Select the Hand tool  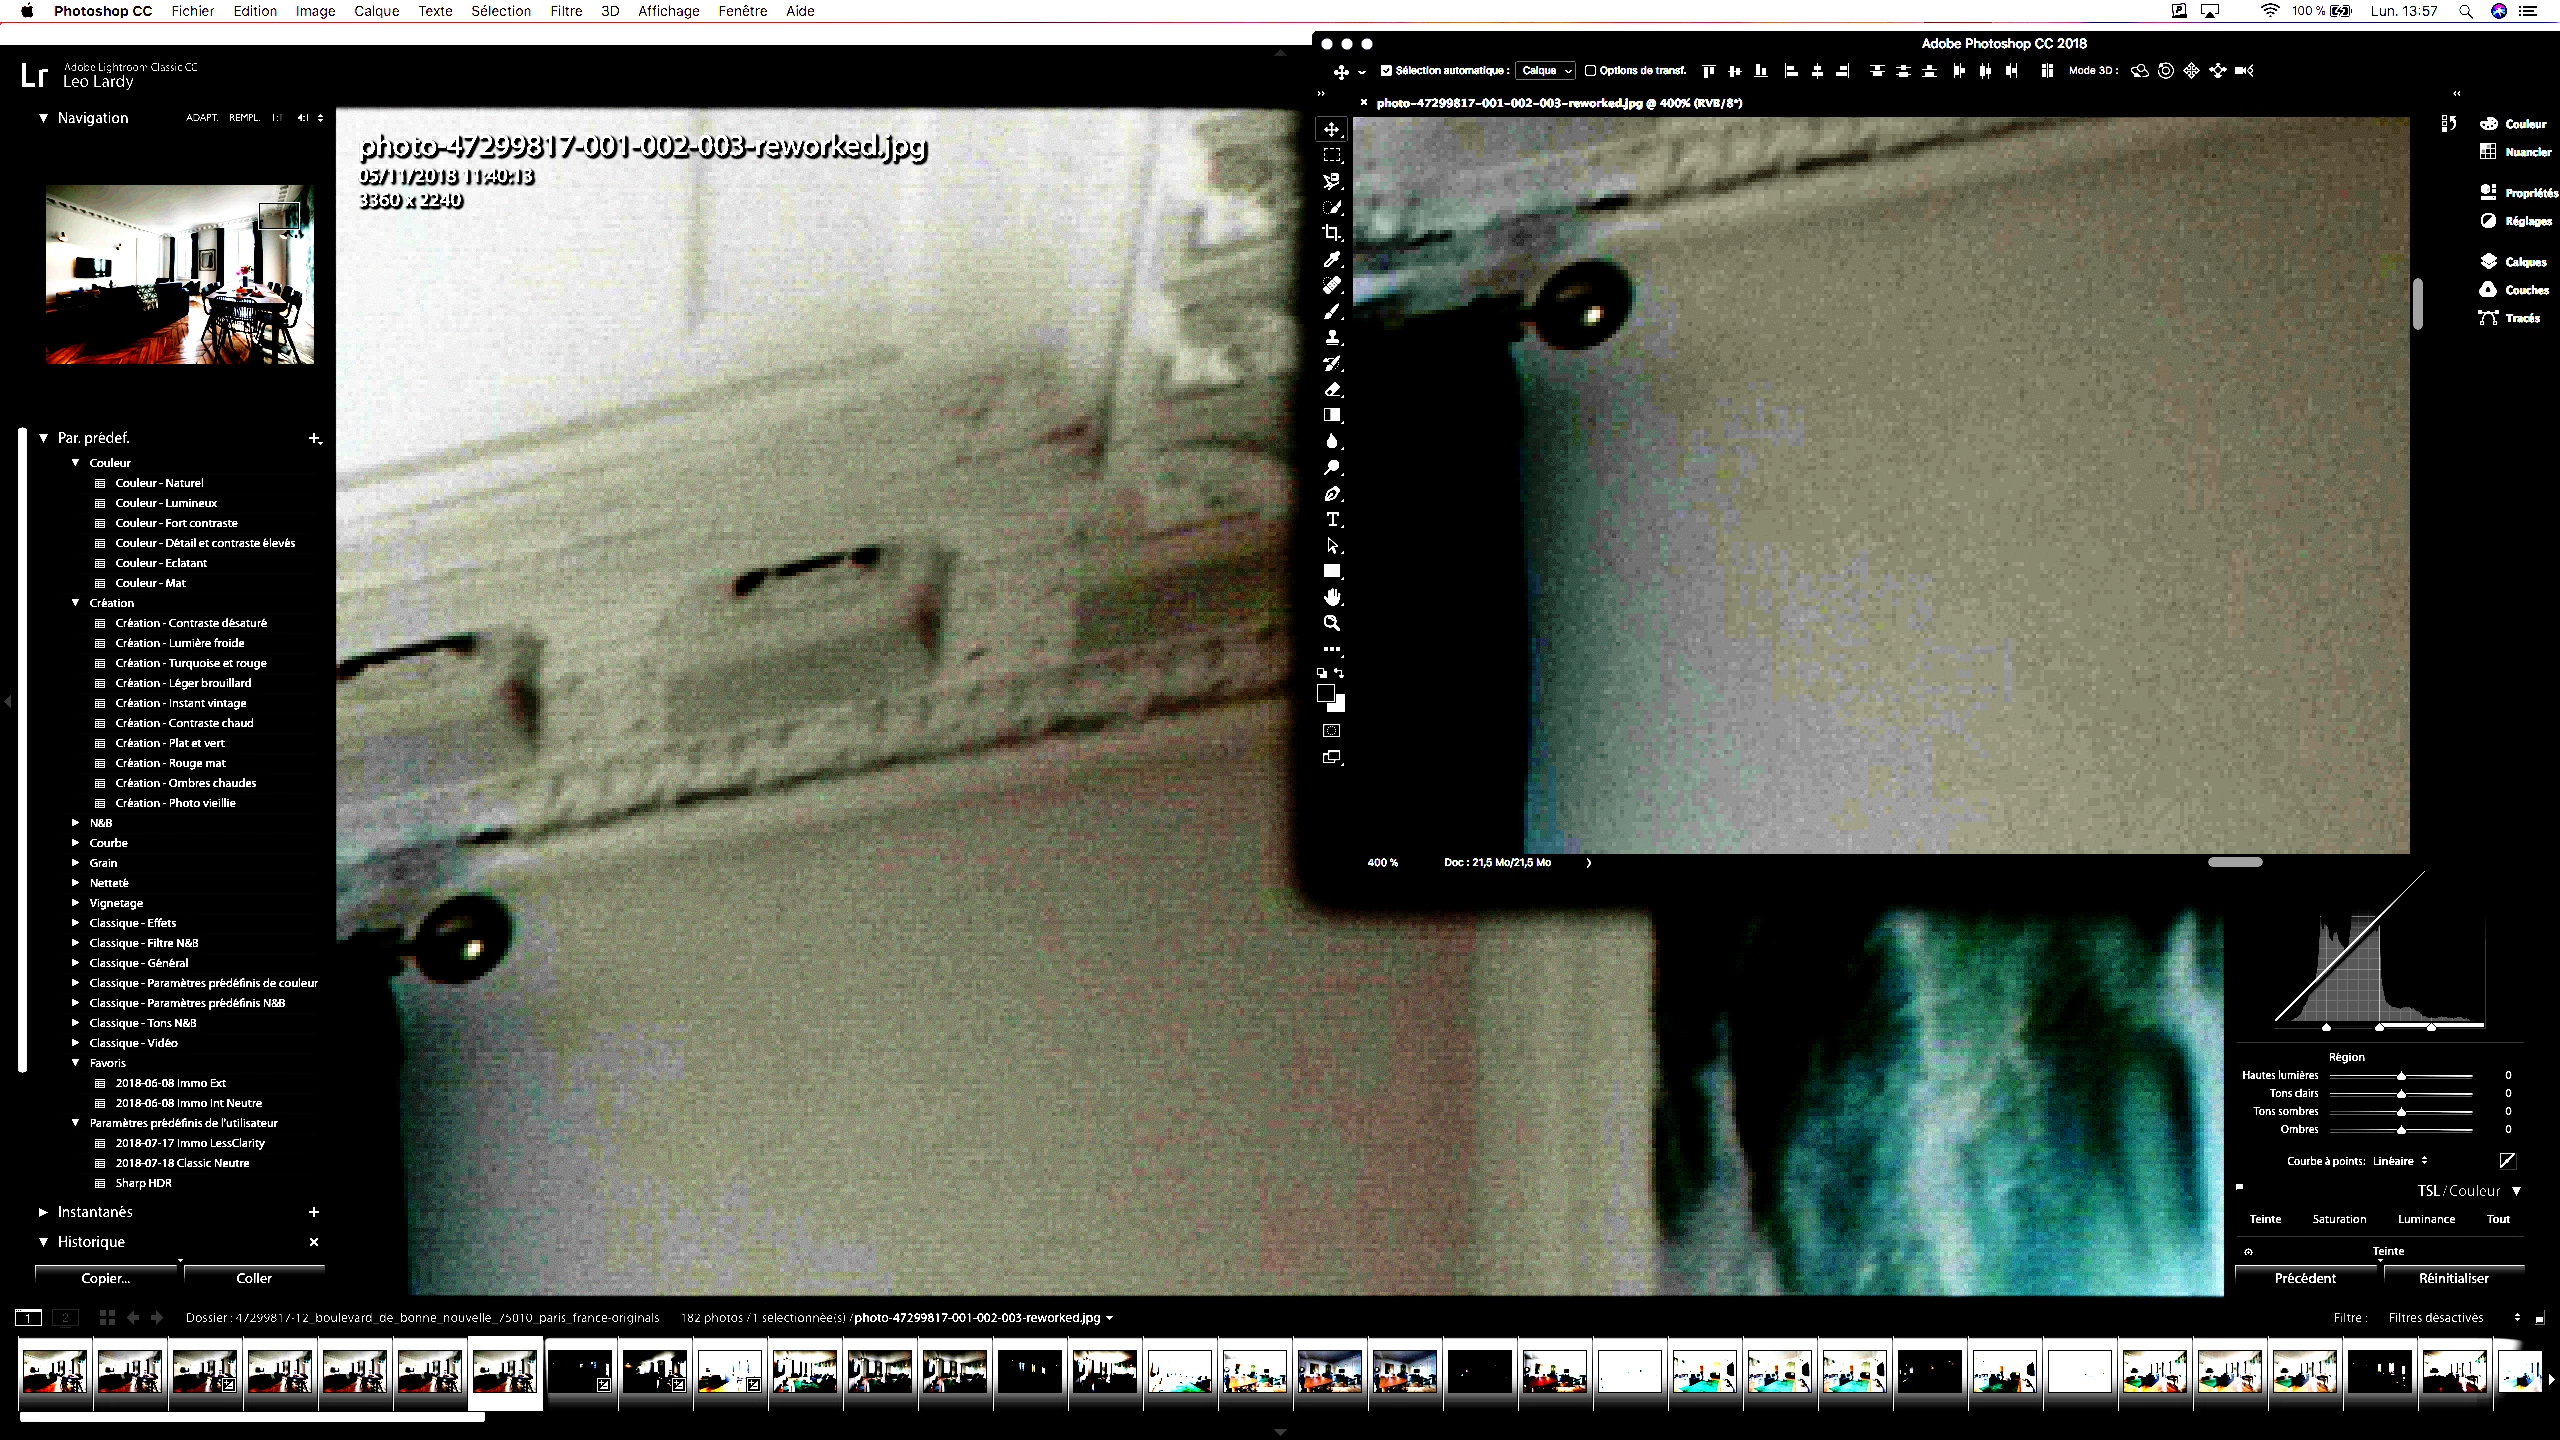tap(1332, 597)
